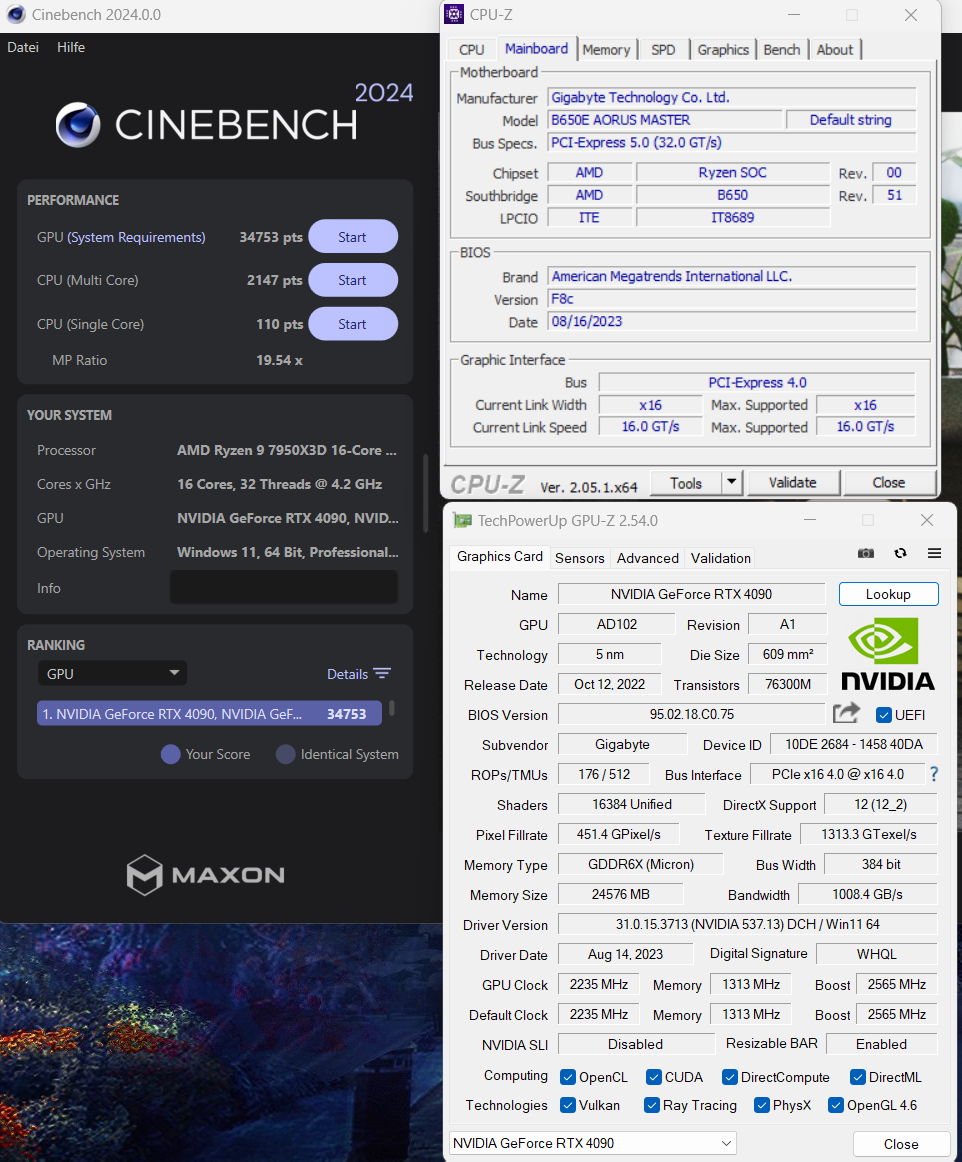Open the CPU-Z Tools dropdown arrow
The image size is (962, 1162).
(732, 482)
